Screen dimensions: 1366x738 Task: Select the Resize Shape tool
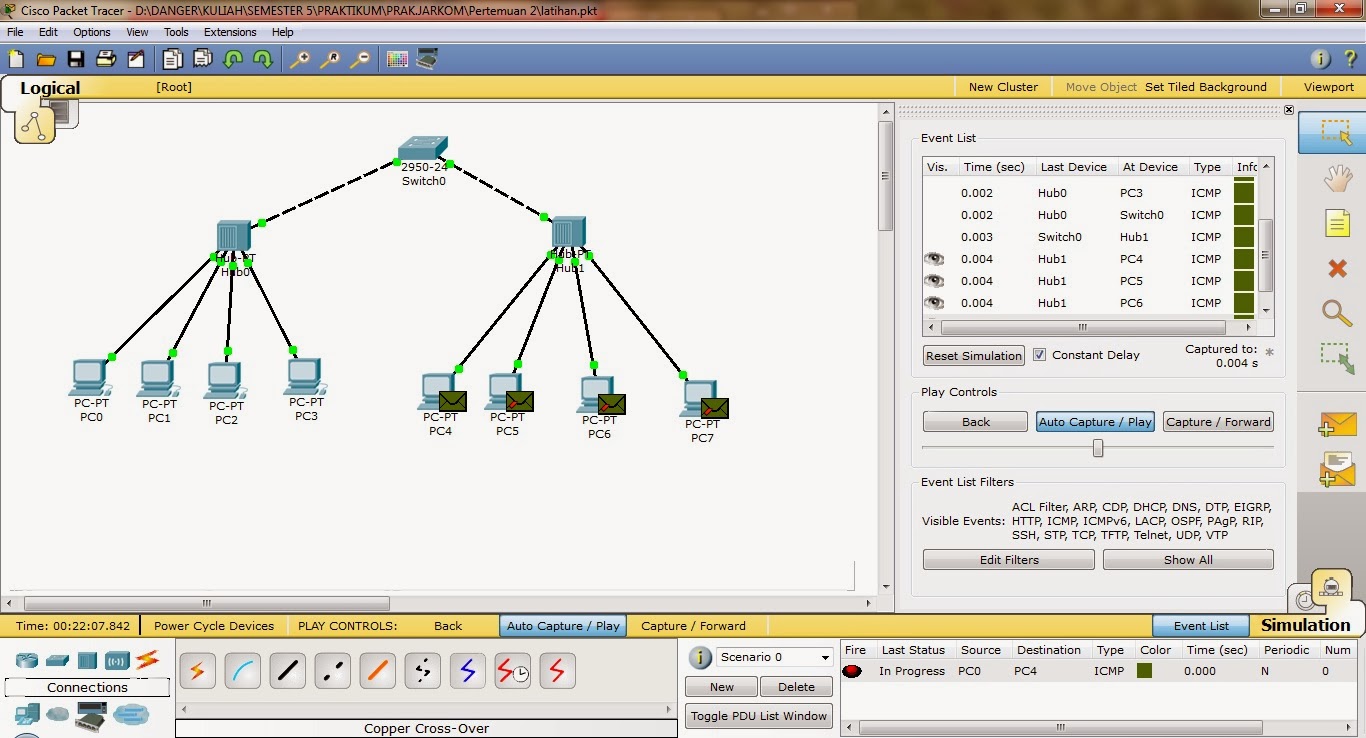[1337, 359]
